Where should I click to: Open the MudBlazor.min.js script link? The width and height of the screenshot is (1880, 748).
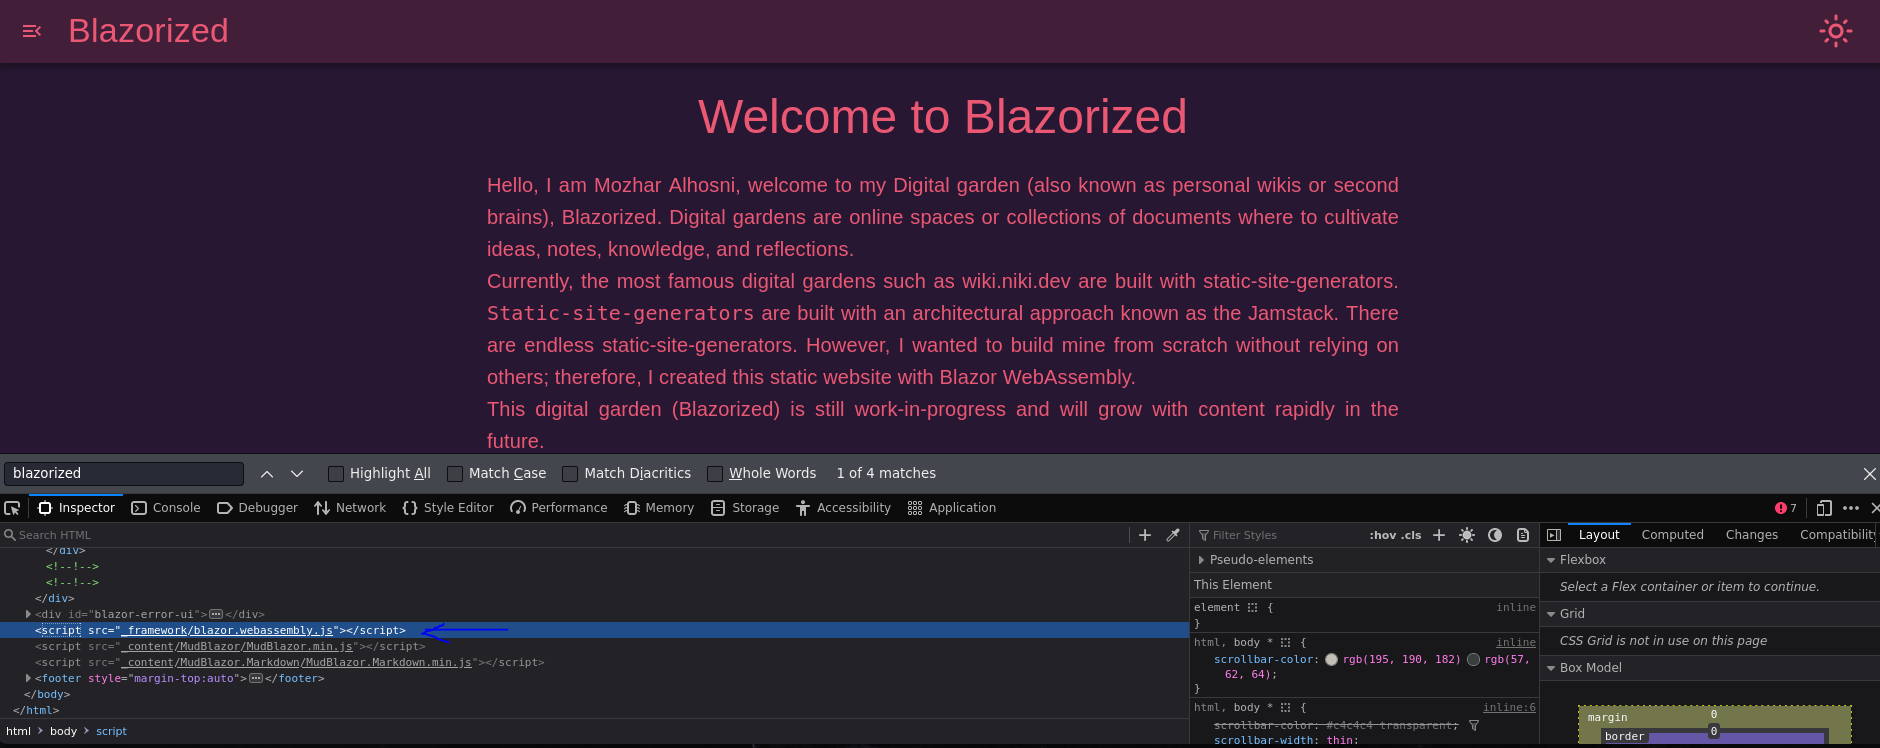[x=237, y=647]
